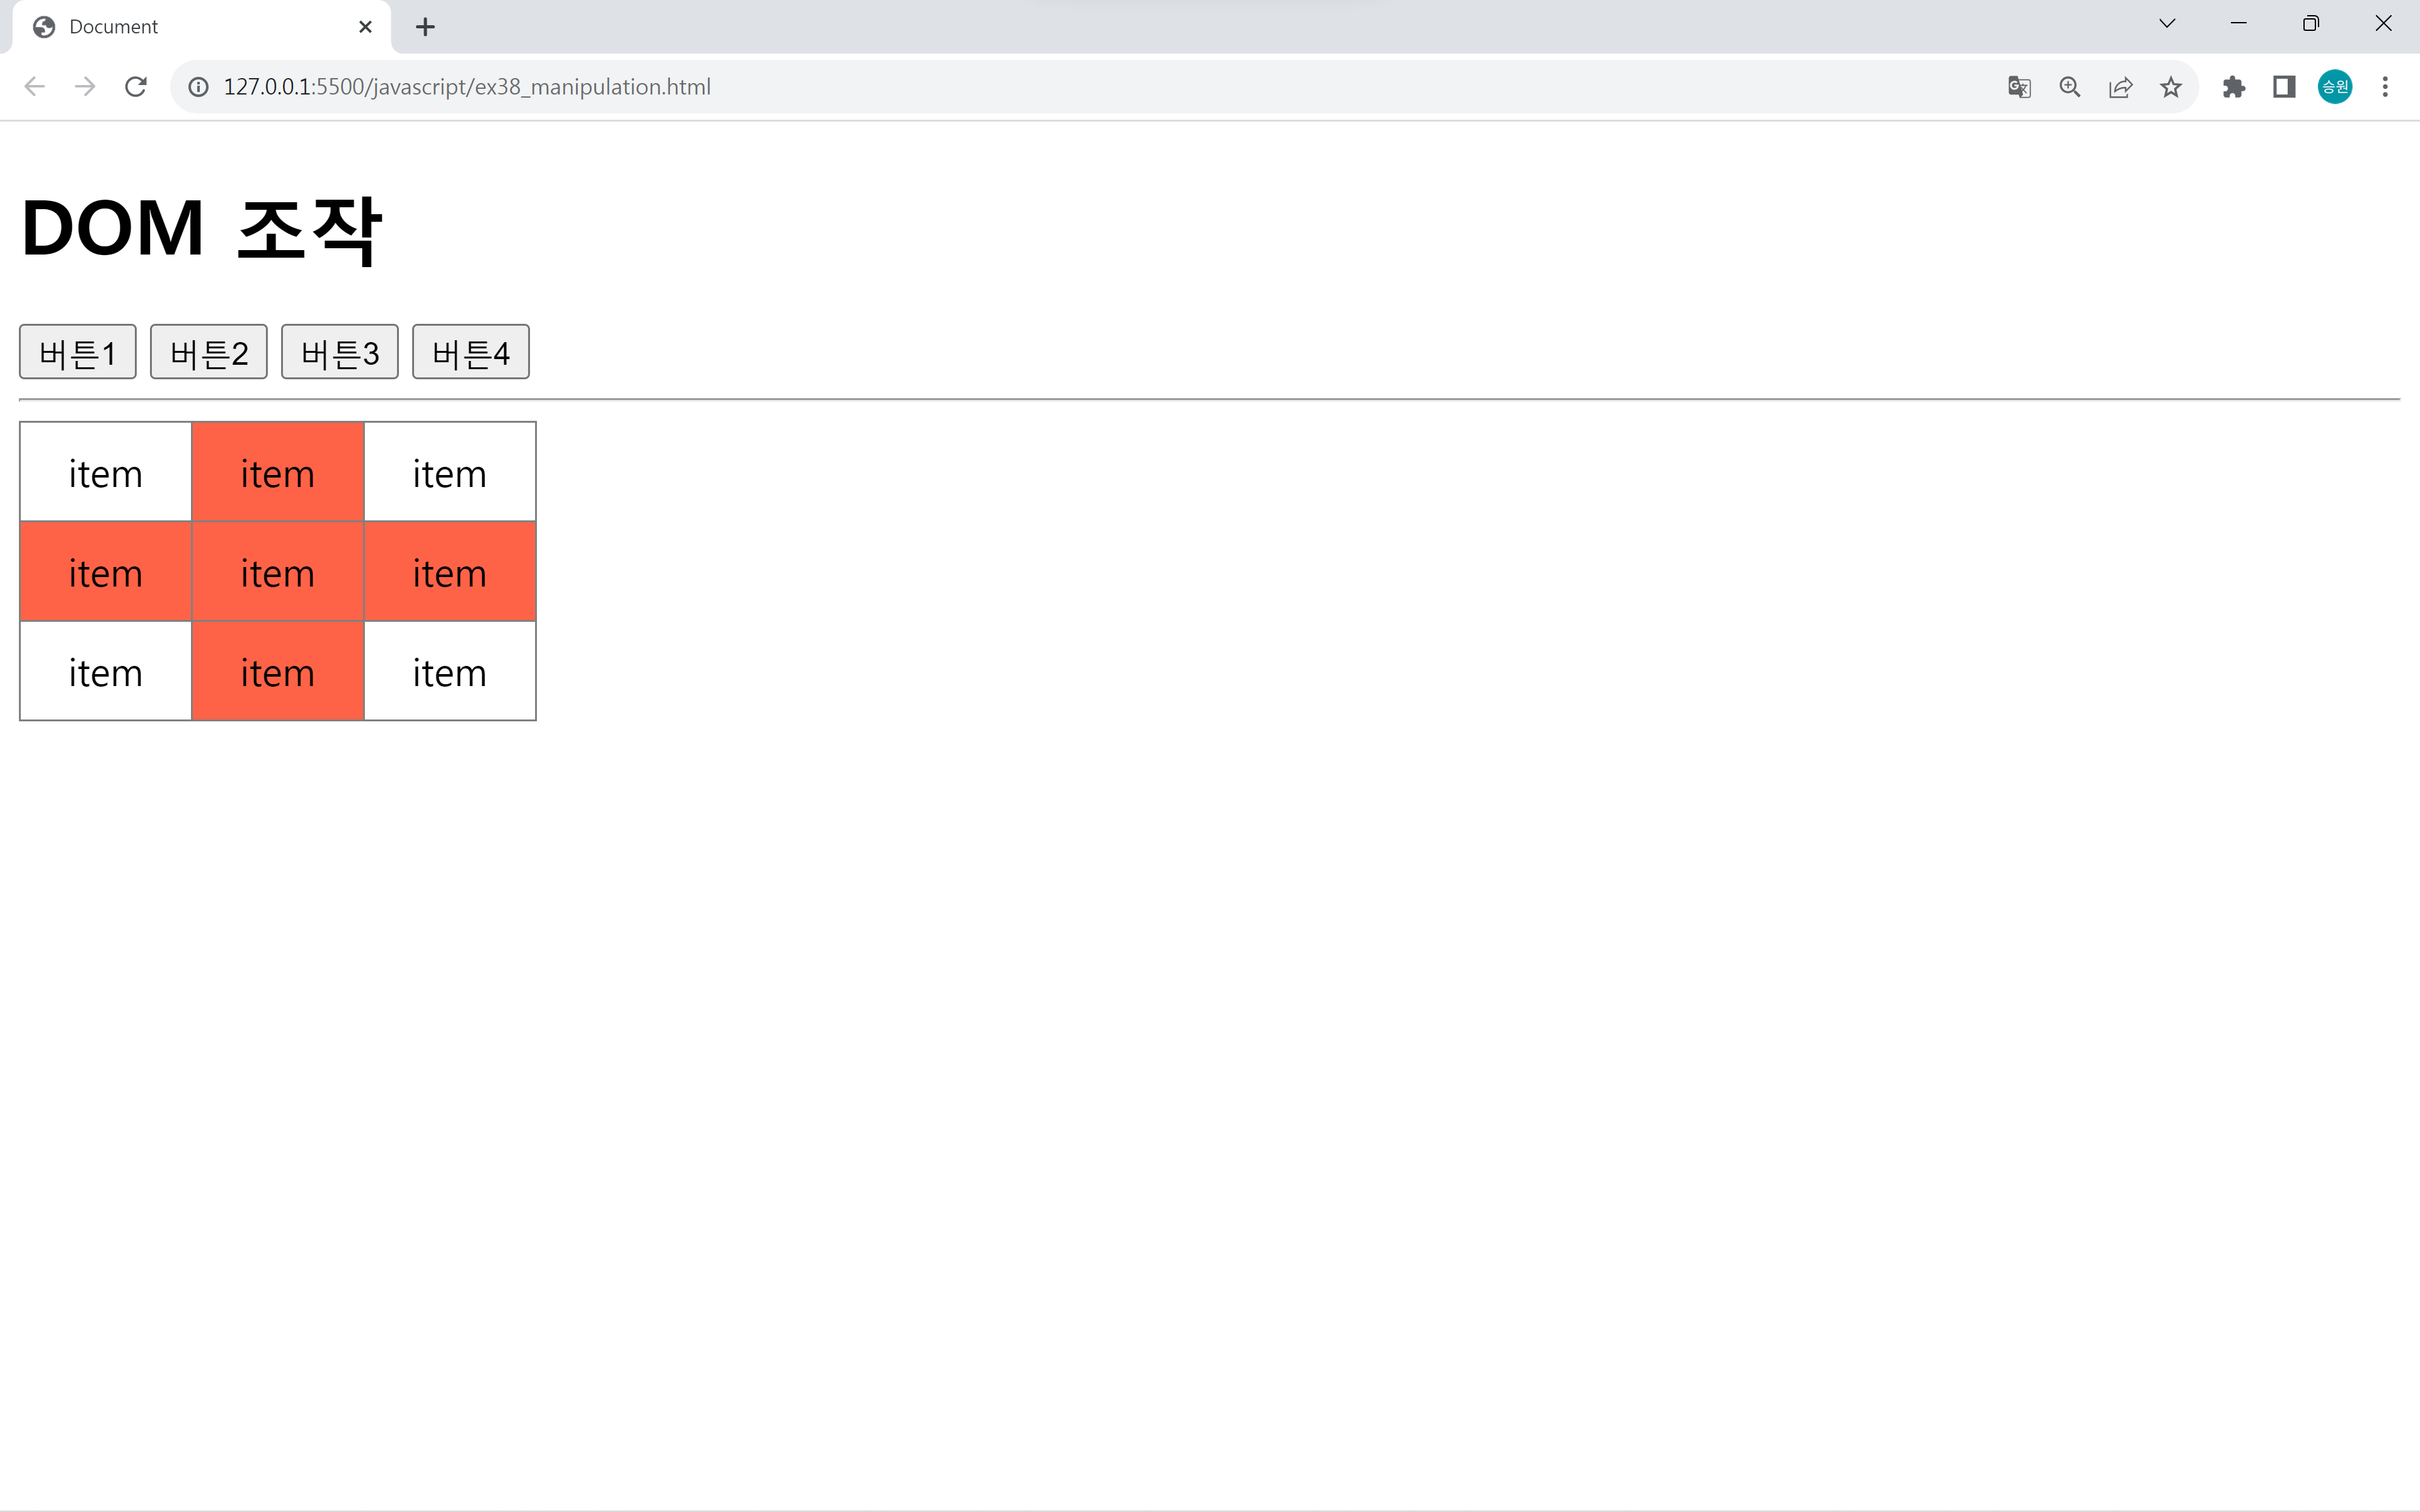View site information icon
The height and width of the screenshot is (1512, 2420).
pos(199,87)
